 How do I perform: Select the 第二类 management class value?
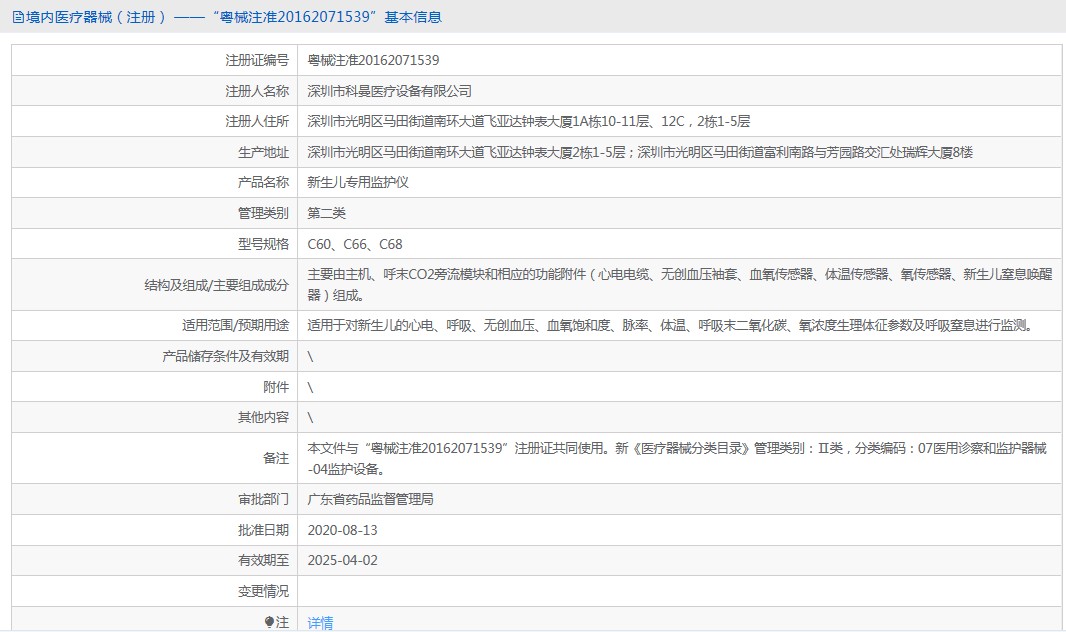326,213
